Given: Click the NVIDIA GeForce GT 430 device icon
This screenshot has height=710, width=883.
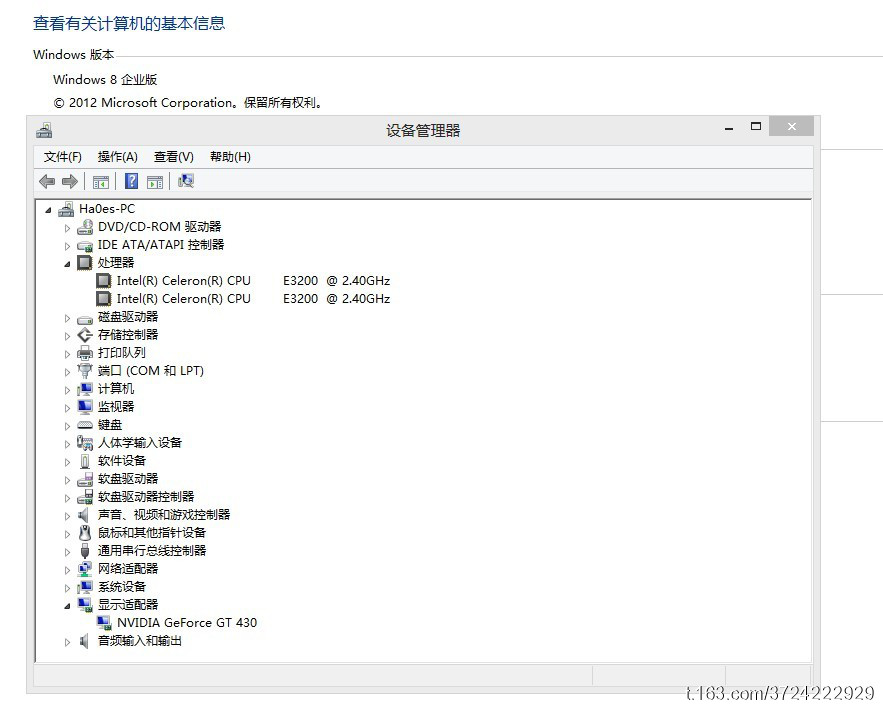Looking at the screenshot, I should pos(104,623).
